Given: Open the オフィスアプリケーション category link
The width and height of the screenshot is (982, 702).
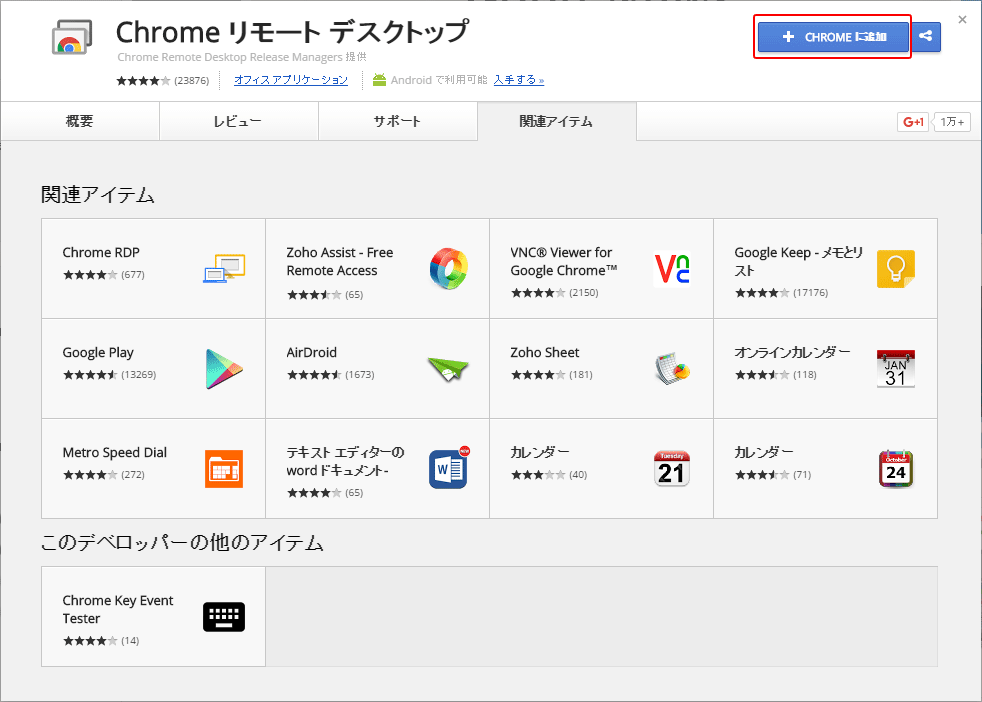Looking at the screenshot, I should 291,80.
